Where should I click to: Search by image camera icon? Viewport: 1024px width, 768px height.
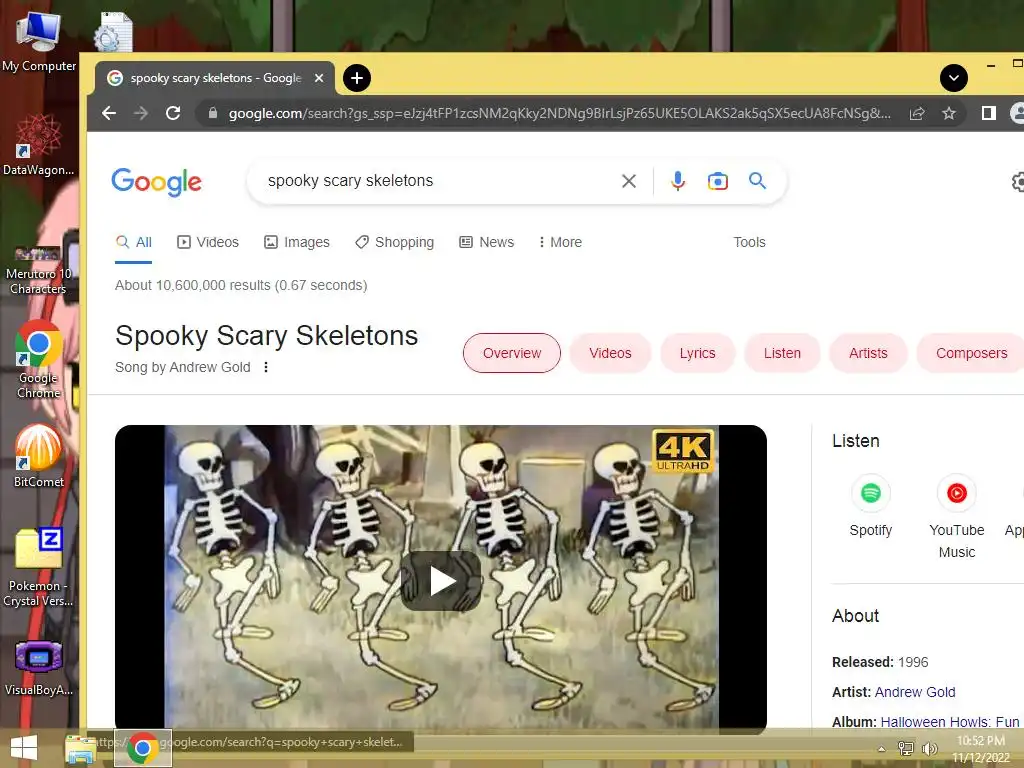click(718, 181)
